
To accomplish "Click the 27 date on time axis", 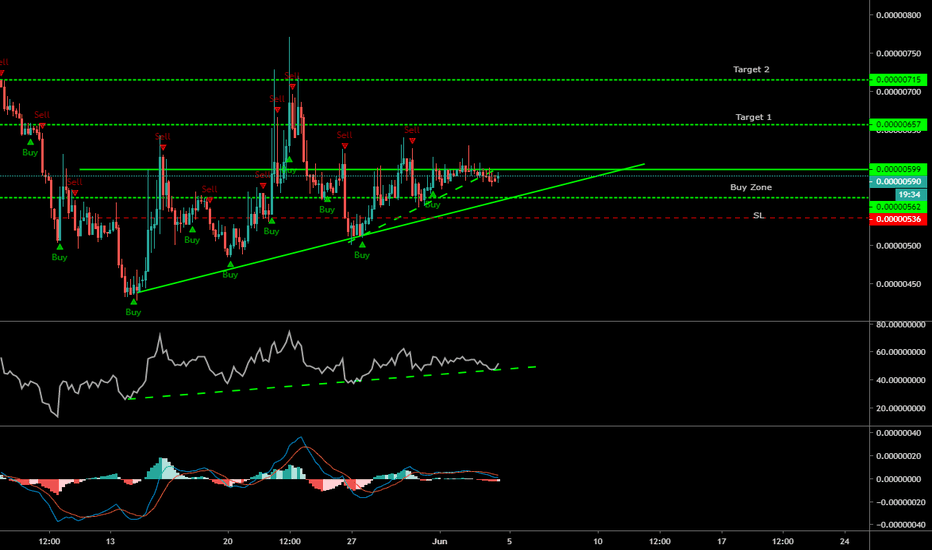I will [352, 541].
